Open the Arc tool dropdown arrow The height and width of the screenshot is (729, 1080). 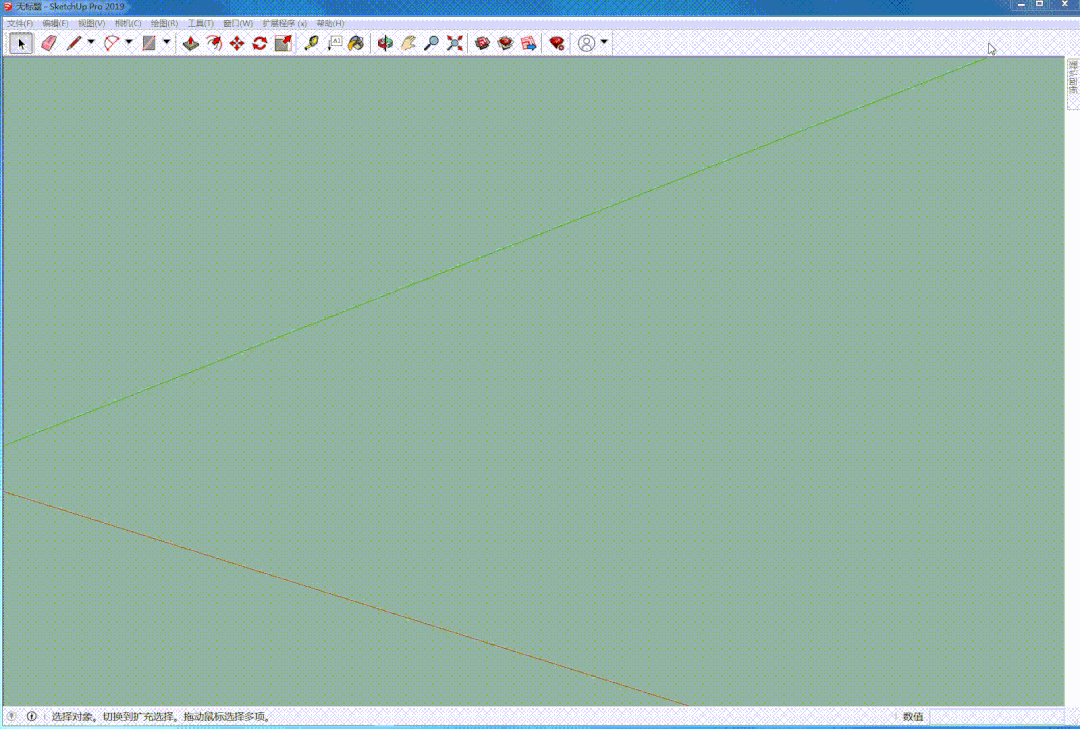(129, 43)
